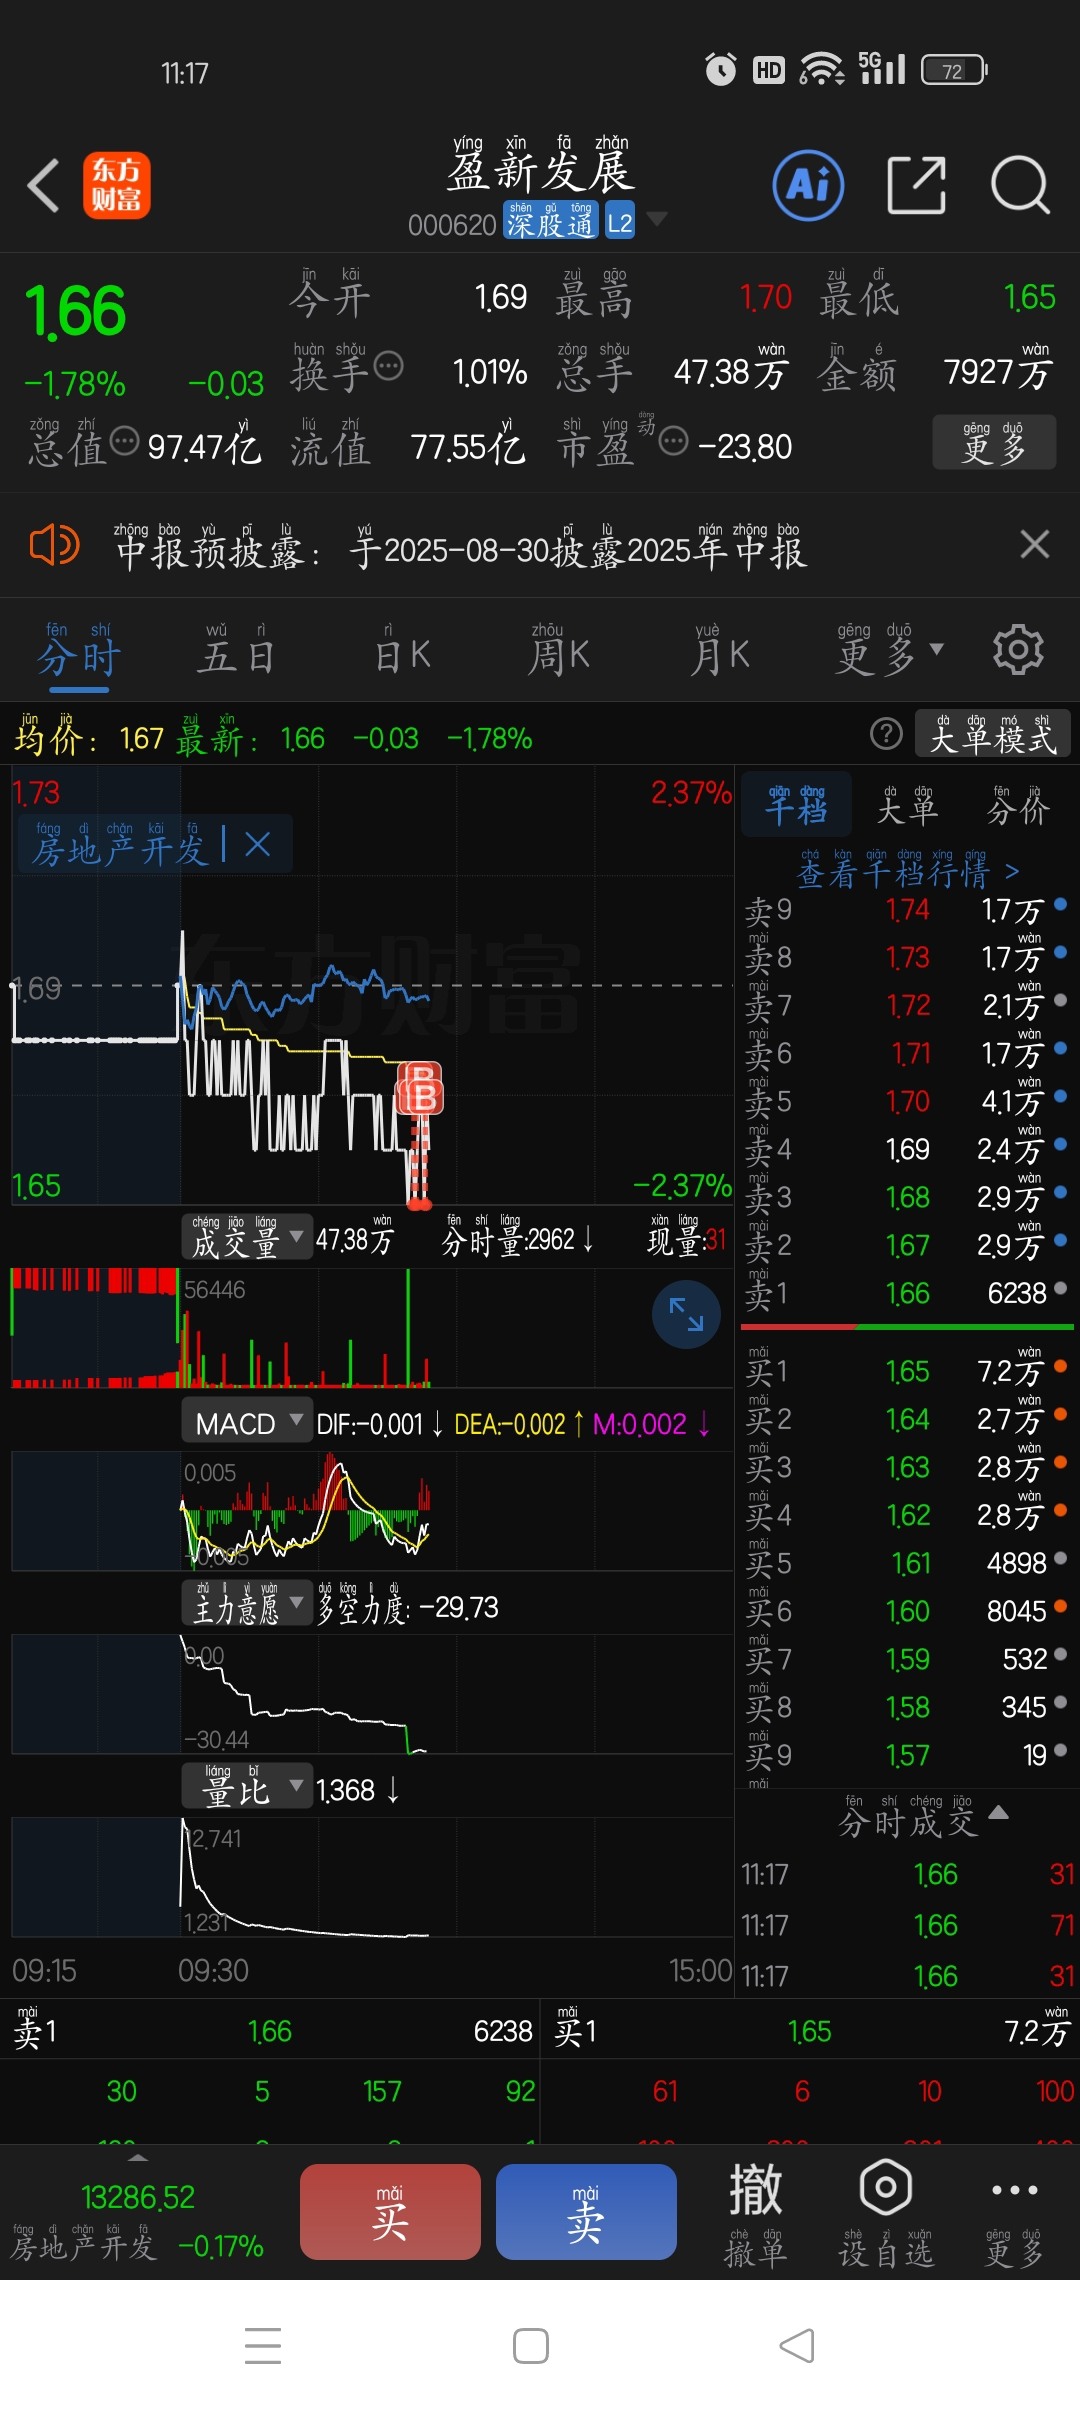
Task: Expand the 主力意愿 indicator dropdown
Action: (247, 1604)
